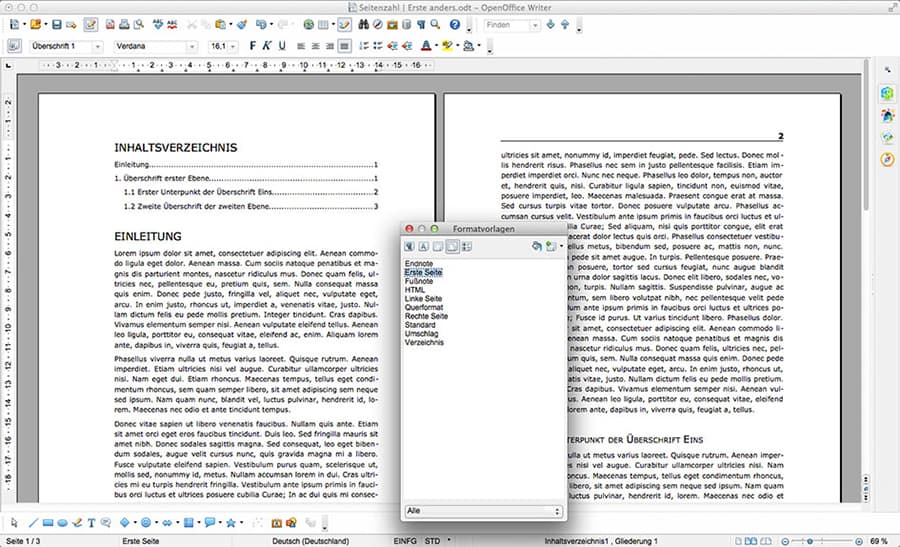This screenshot has height=547, width=900.
Task: Toggle edit document mode icon
Action: pyautogui.click(x=90, y=25)
